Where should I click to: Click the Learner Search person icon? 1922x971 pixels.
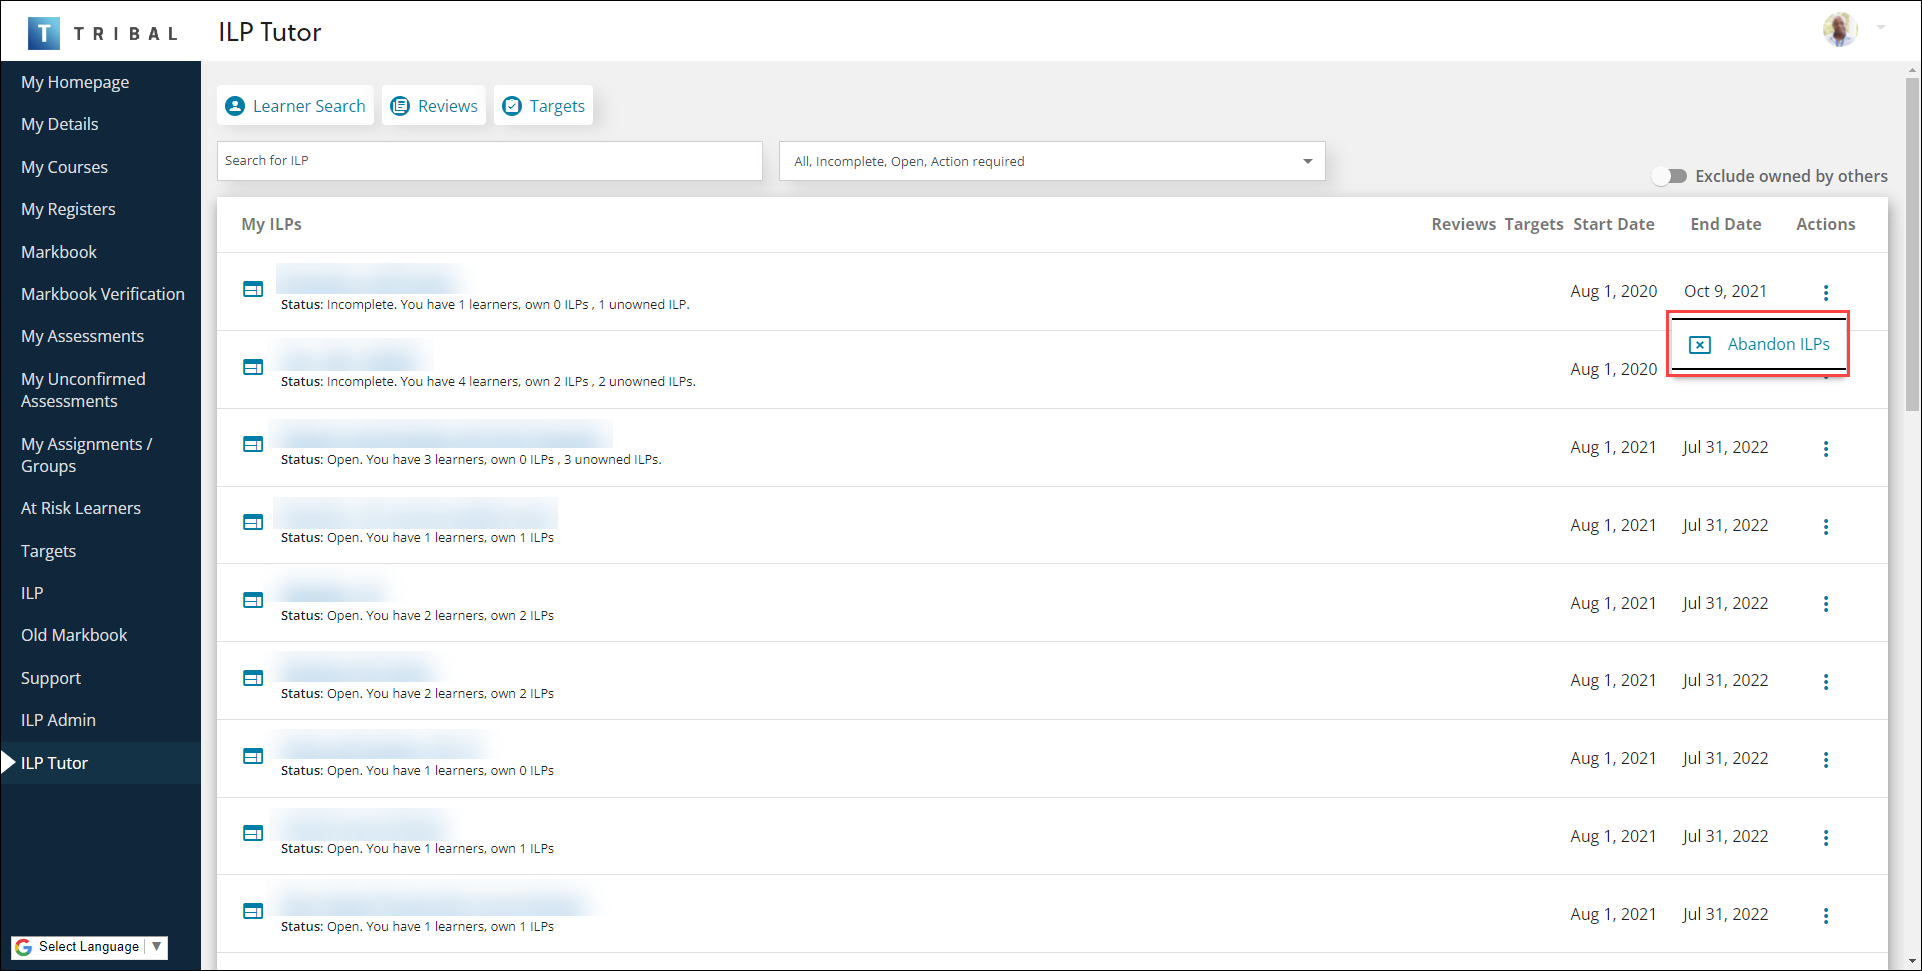(235, 106)
